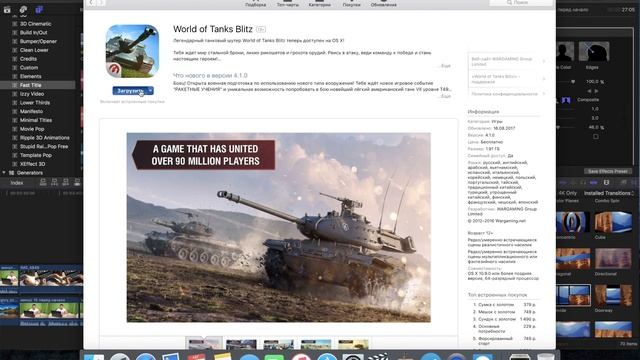Open the WARGAMING Group developer website link
This screenshot has height=360, width=640.
pos(507,61)
